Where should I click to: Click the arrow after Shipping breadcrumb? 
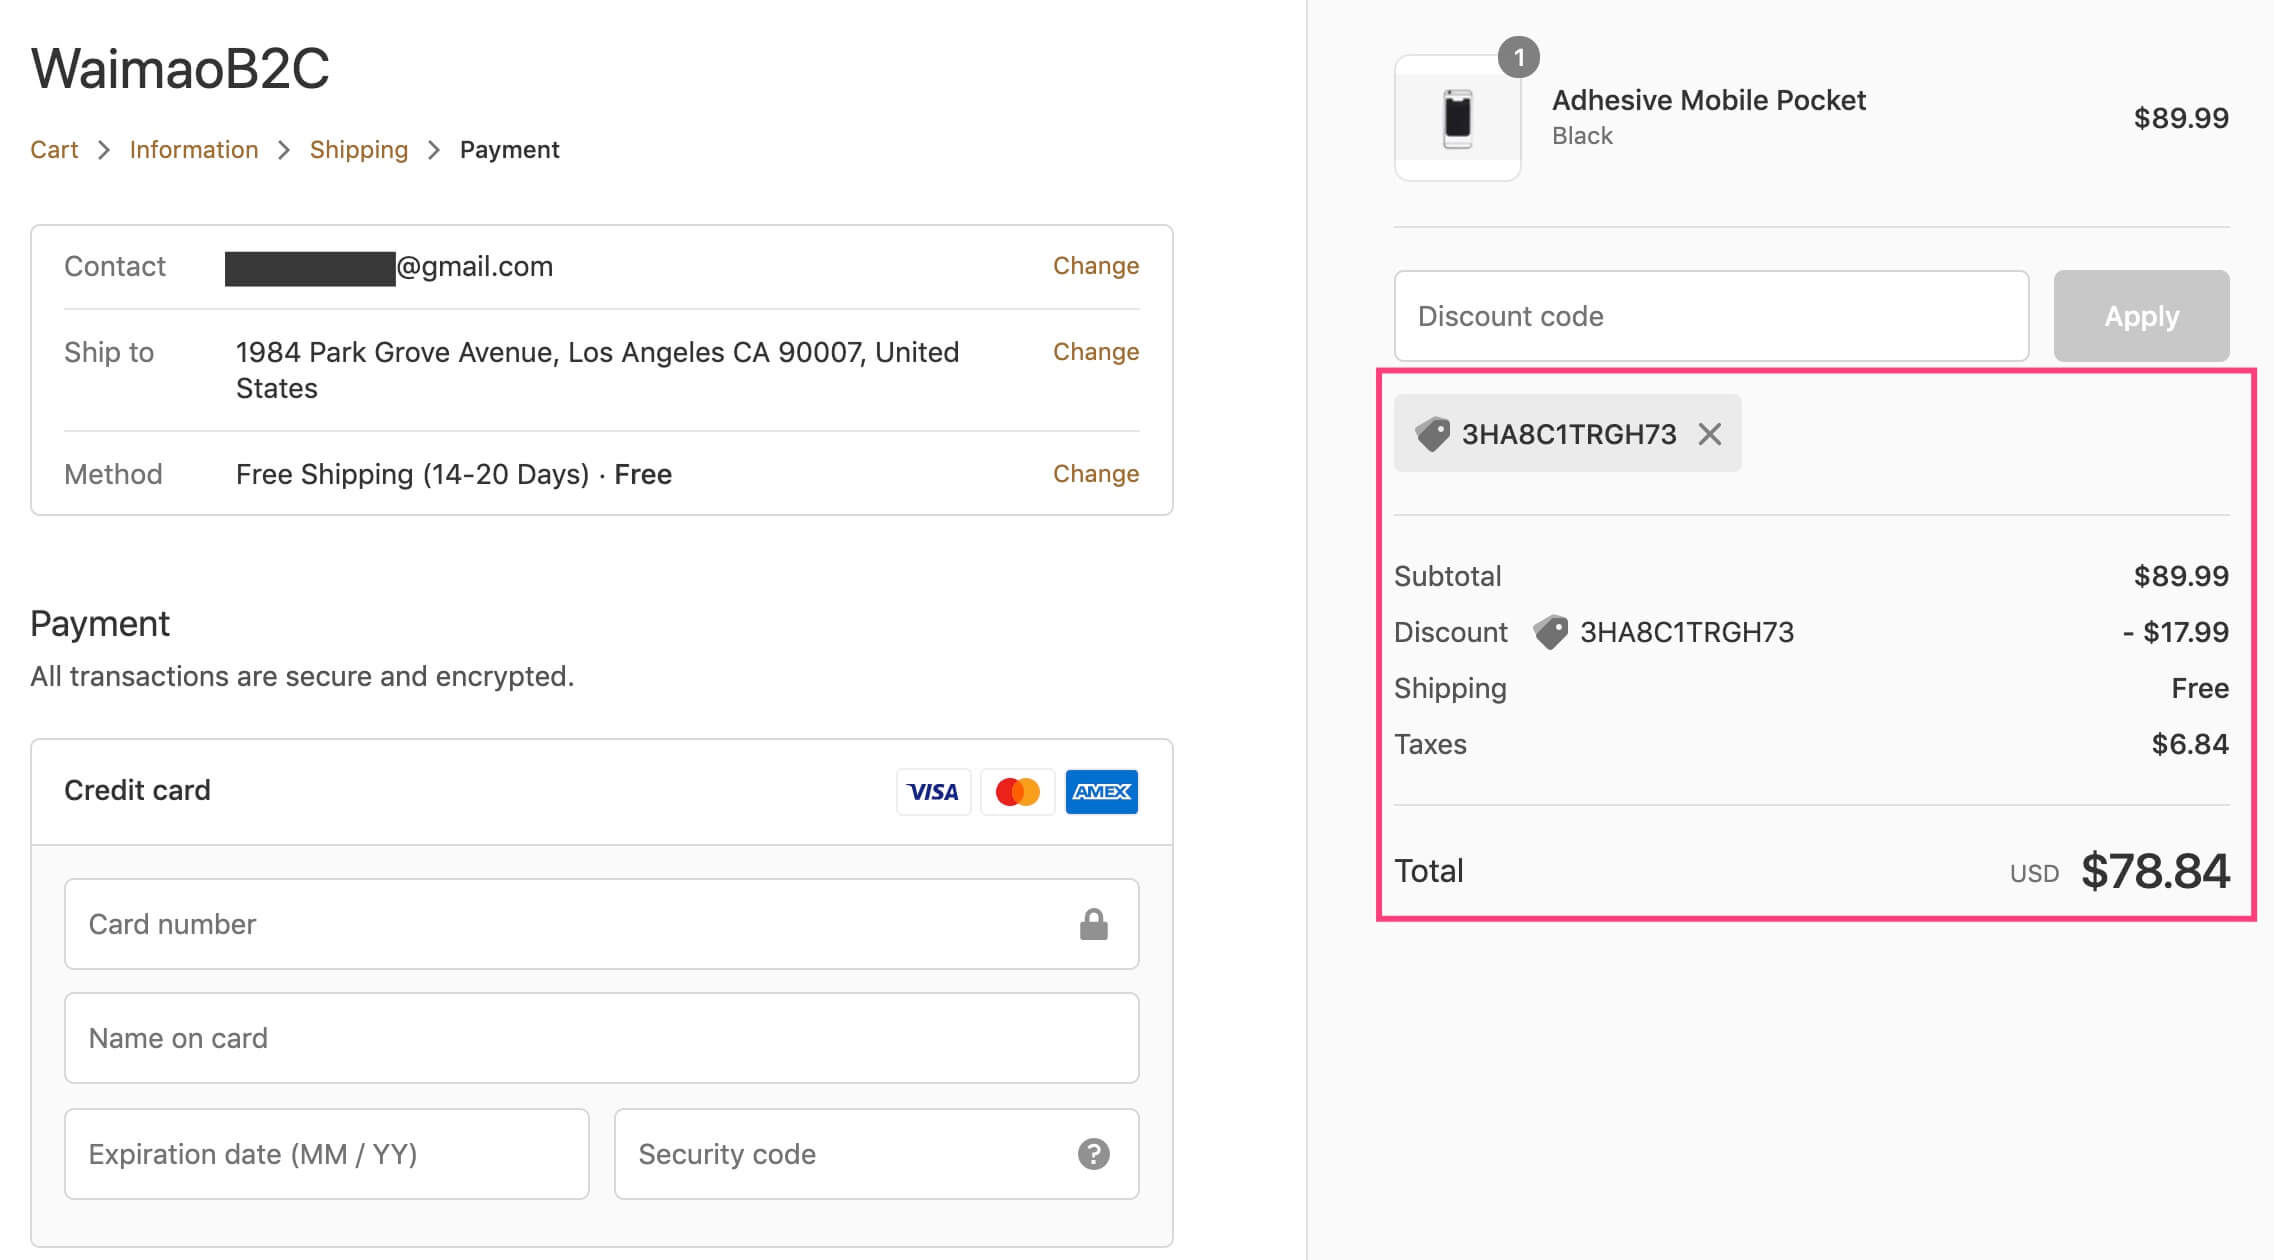tap(434, 150)
